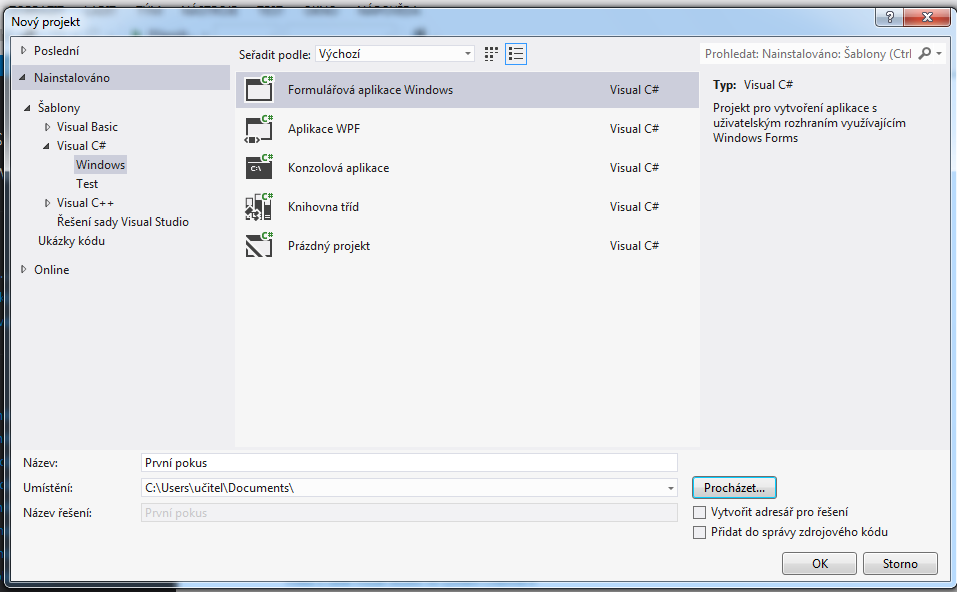Expand the Online node

24,269
